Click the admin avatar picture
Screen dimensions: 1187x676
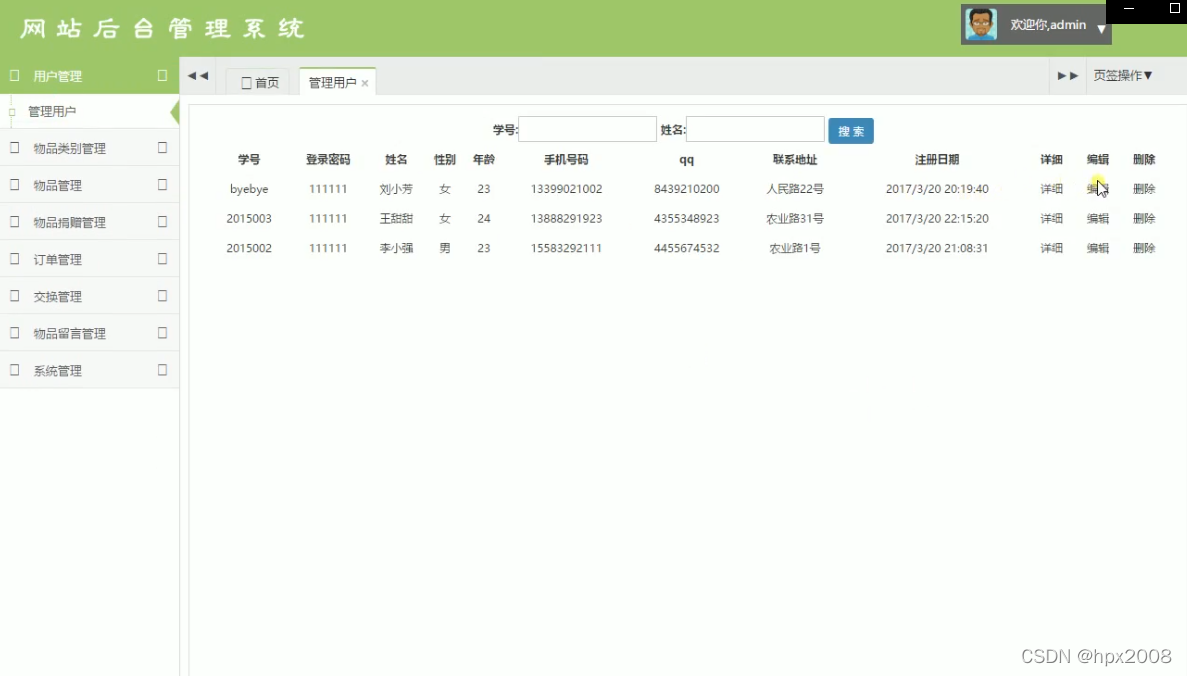[x=981, y=24]
